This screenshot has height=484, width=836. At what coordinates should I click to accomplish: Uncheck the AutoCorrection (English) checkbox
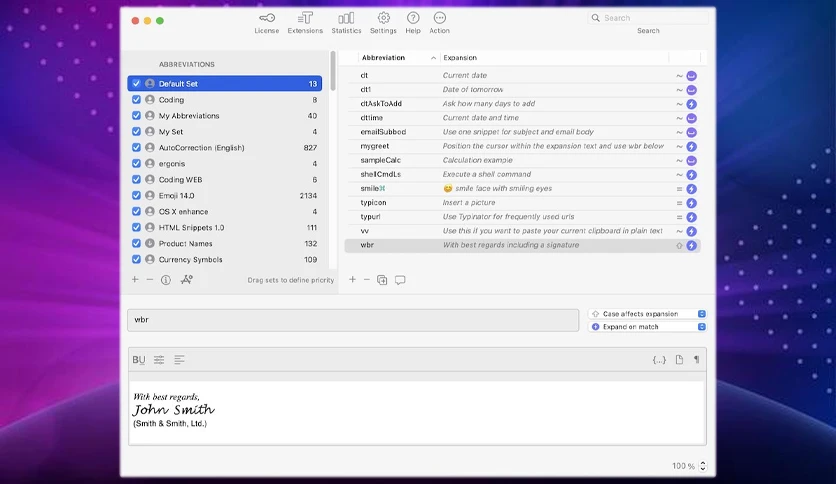point(136,148)
